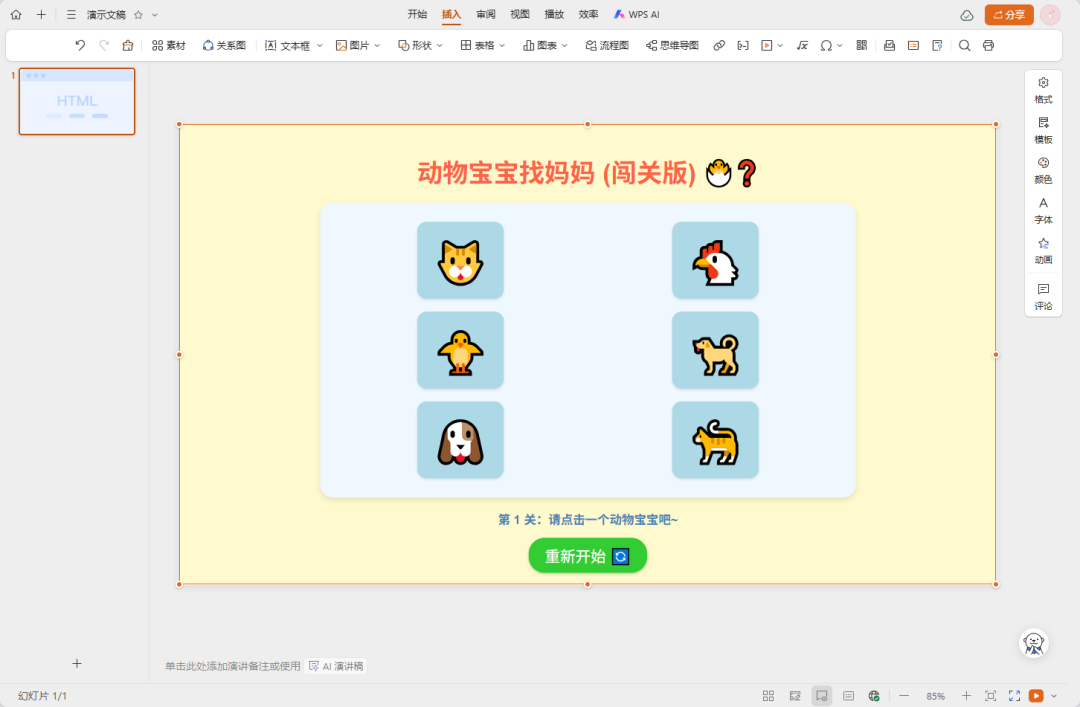Open the Animation panel in the sidebar

pyautogui.click(x=1043, y=251)
